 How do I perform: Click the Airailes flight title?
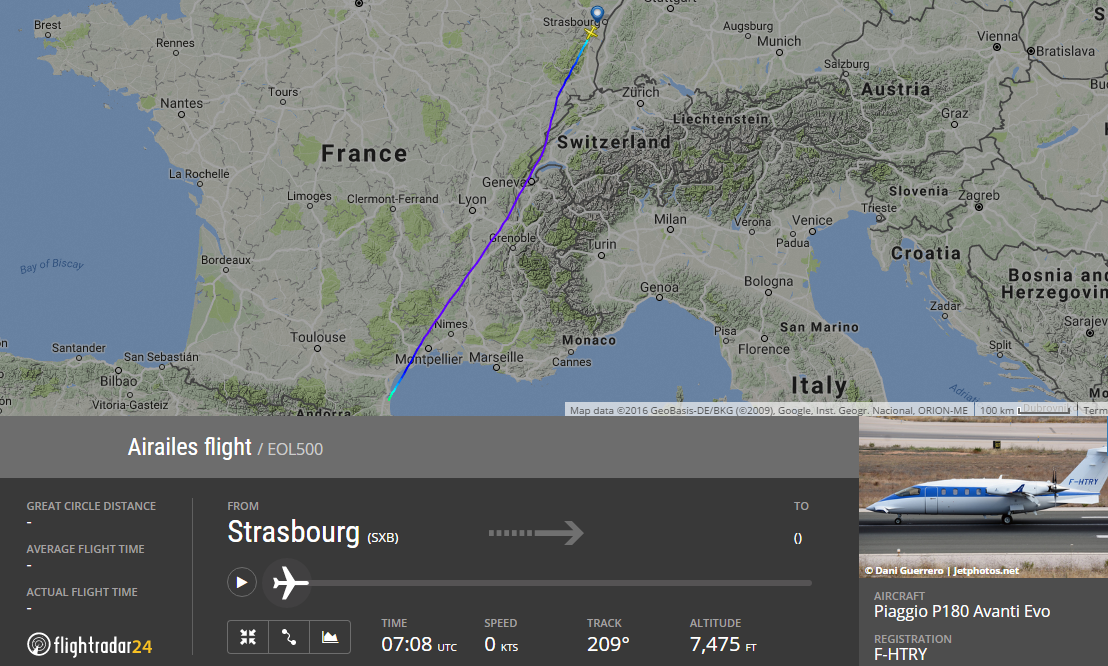tap(189, 447)
